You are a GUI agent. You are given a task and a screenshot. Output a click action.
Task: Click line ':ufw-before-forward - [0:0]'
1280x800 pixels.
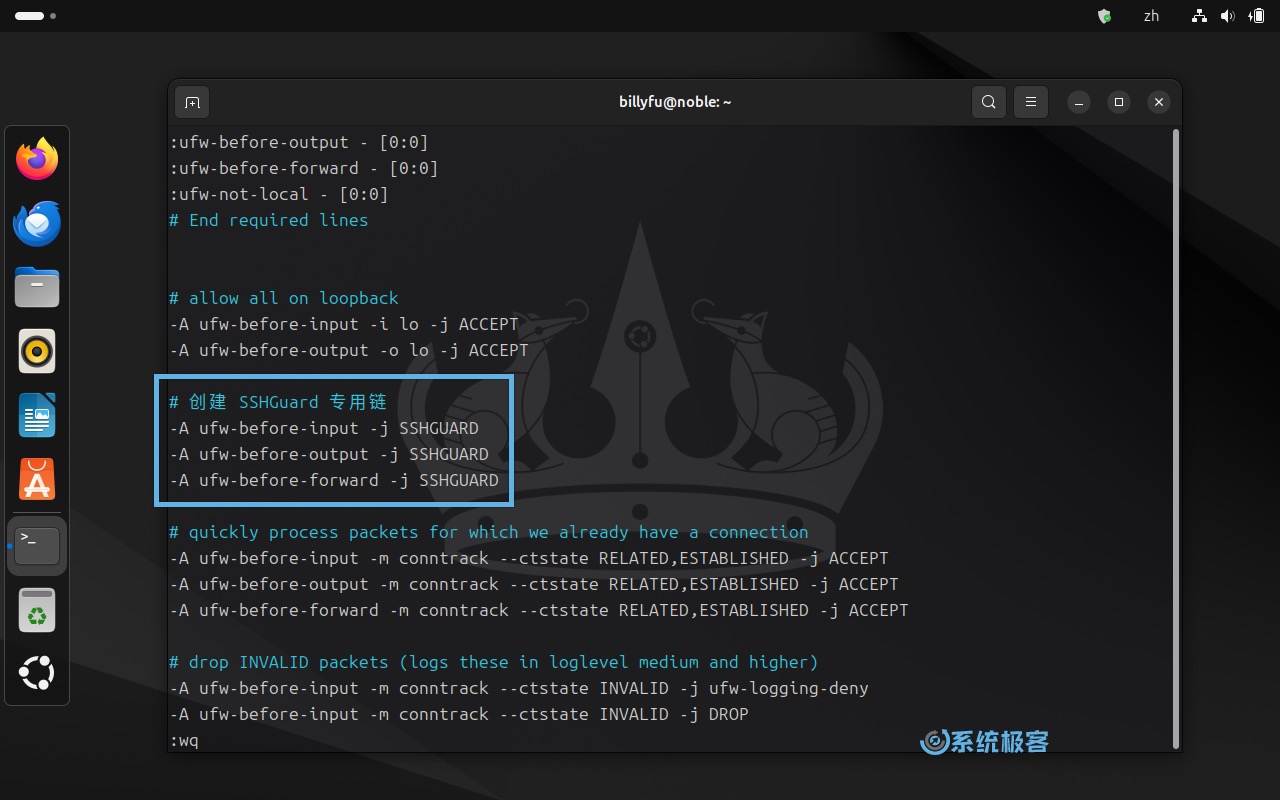click(304, 168)
